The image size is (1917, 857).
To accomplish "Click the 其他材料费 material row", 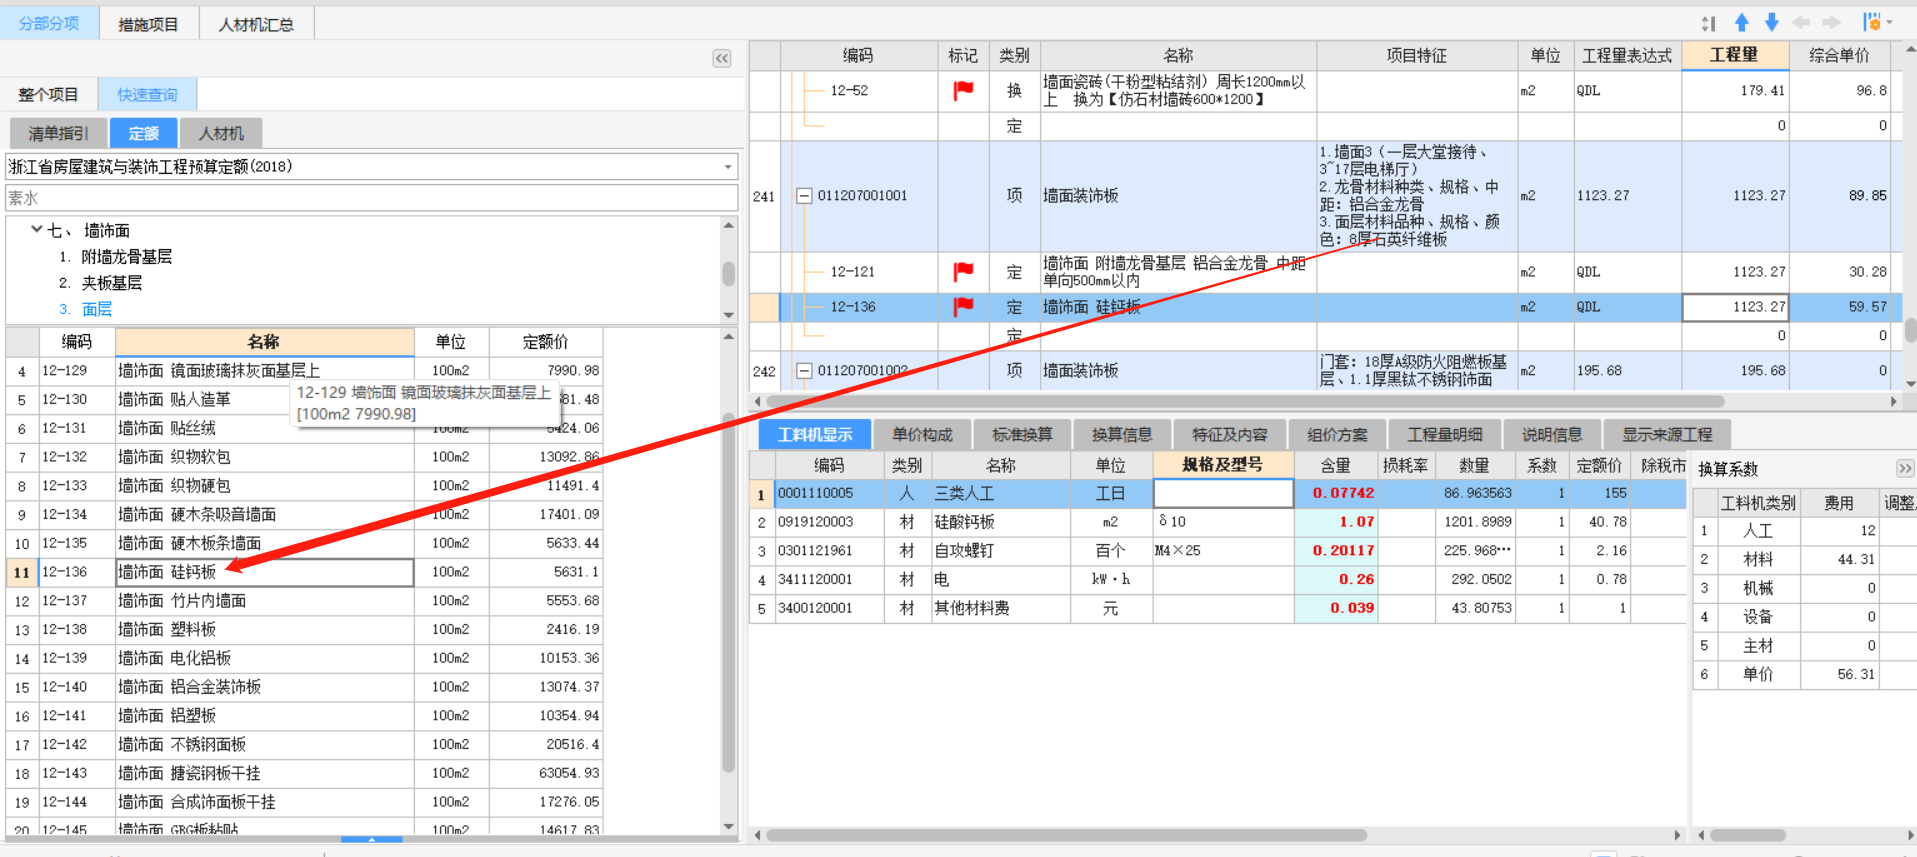I will [x=1218, y=608].
